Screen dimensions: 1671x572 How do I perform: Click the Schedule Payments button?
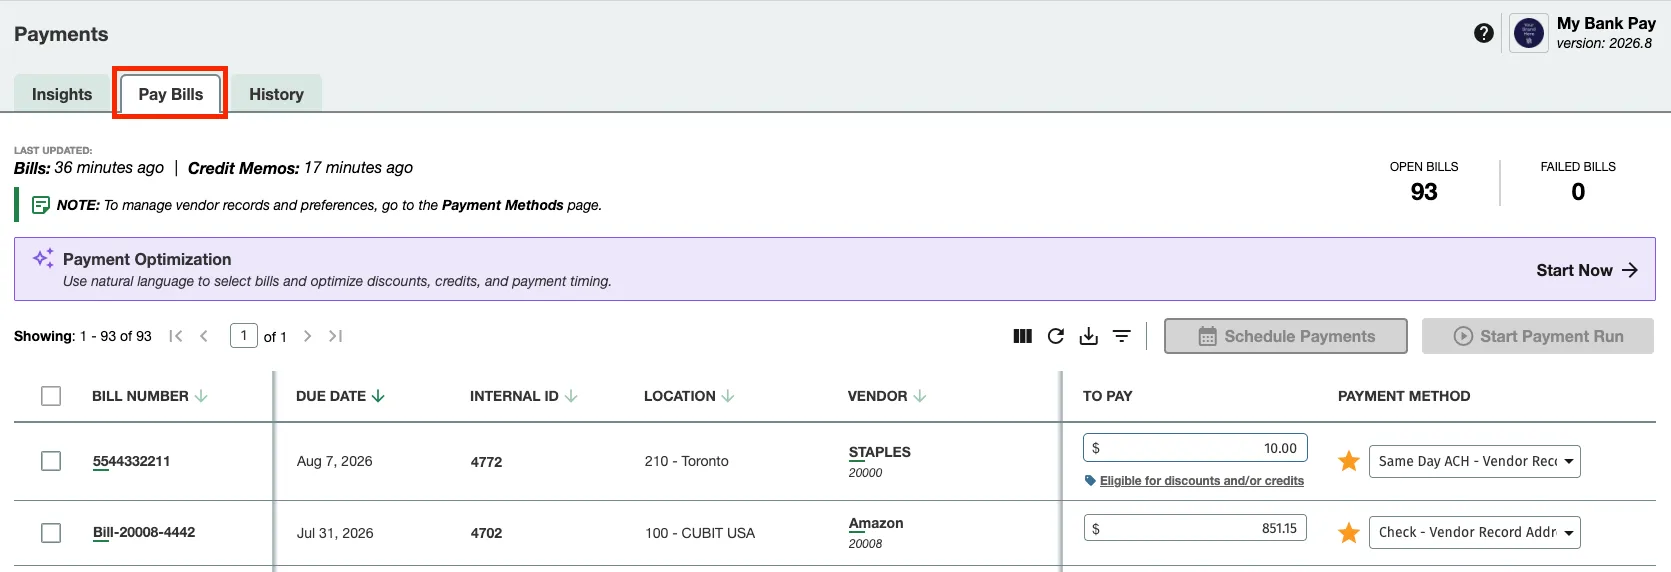tap(1286, 336)
